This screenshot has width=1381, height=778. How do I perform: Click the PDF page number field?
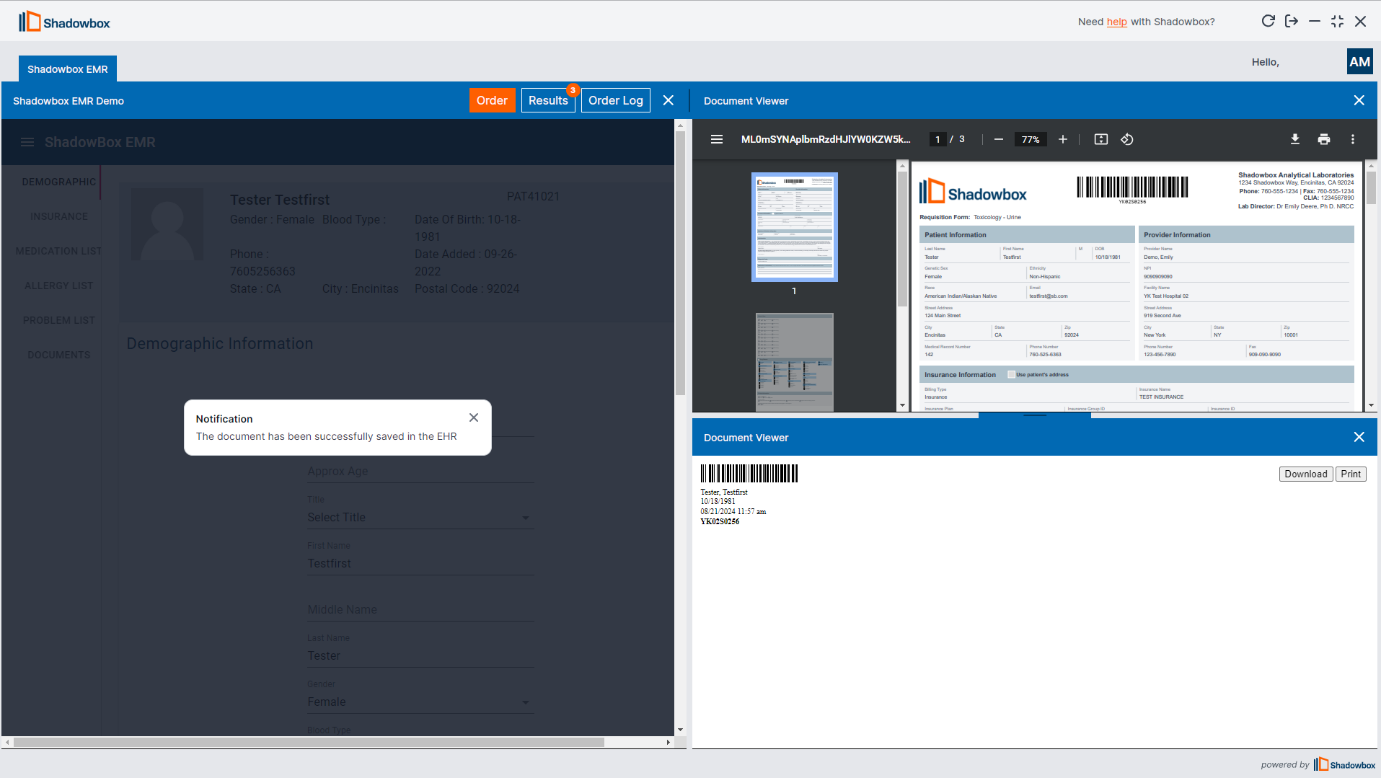coord(938,139)
